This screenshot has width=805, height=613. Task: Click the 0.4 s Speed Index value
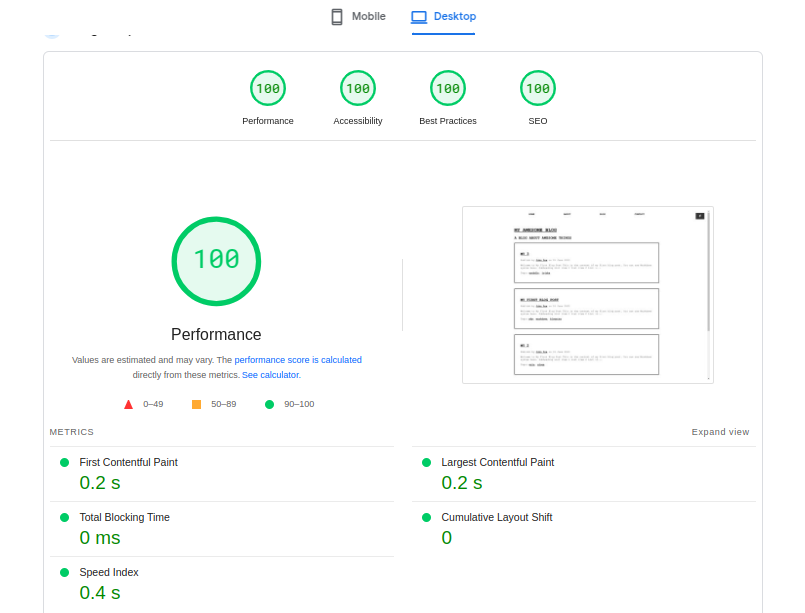[x=100, y=592]
